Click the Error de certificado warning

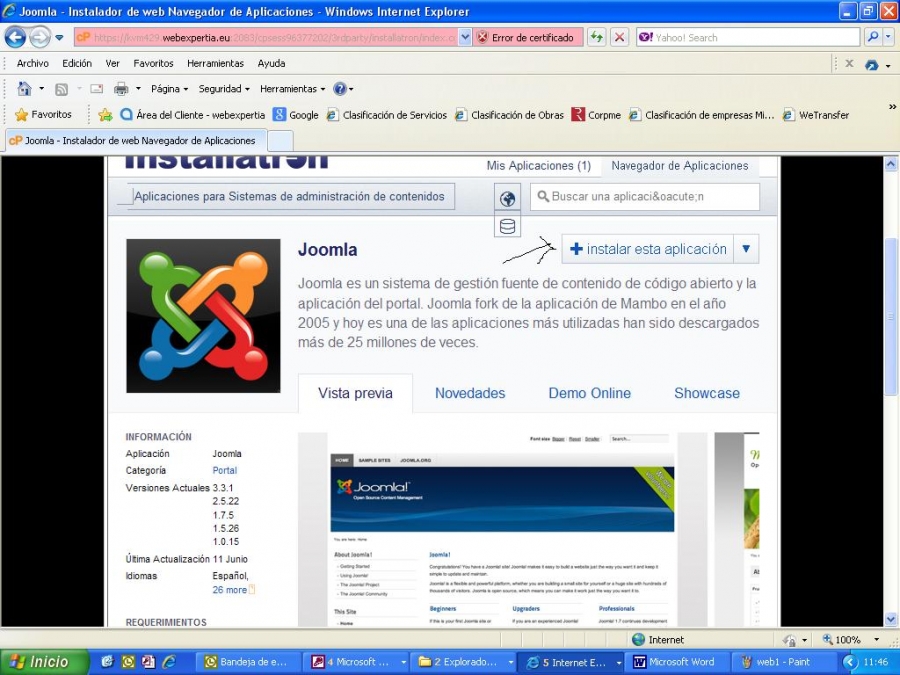[527, 38]
